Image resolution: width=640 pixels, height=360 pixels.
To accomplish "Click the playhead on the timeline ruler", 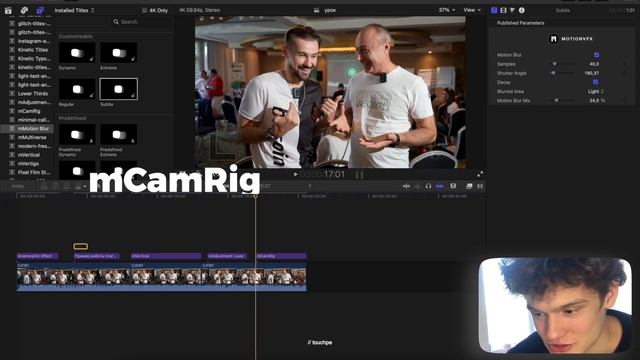I will 256,196.
